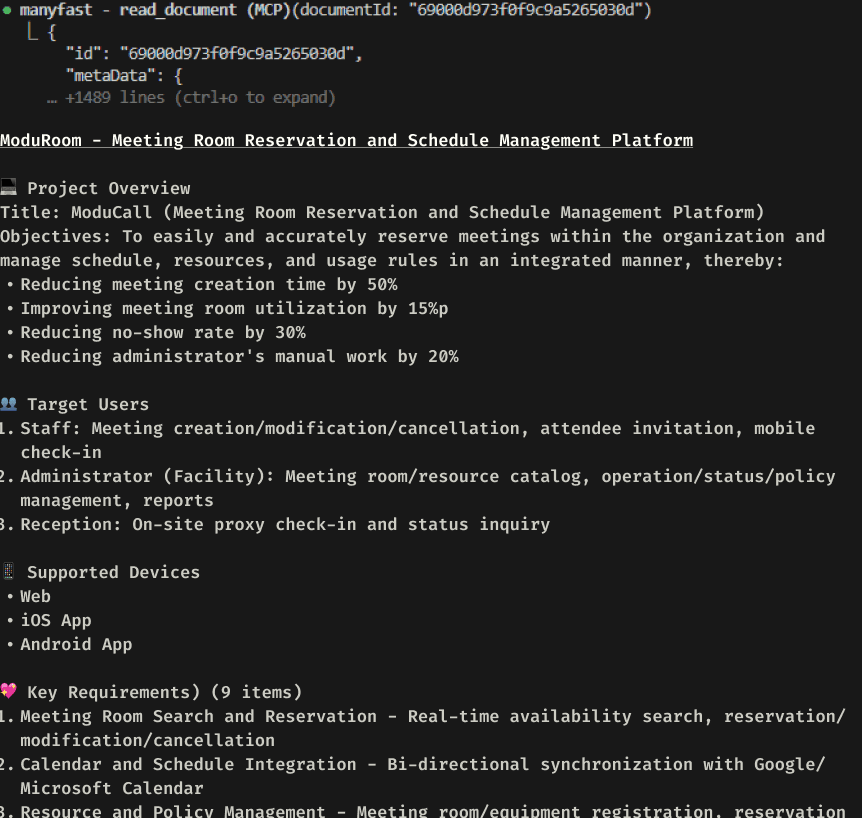862x818 pixels.
Task: Click the "modification/cancellation" continuation line
Action: pos(147,740)
